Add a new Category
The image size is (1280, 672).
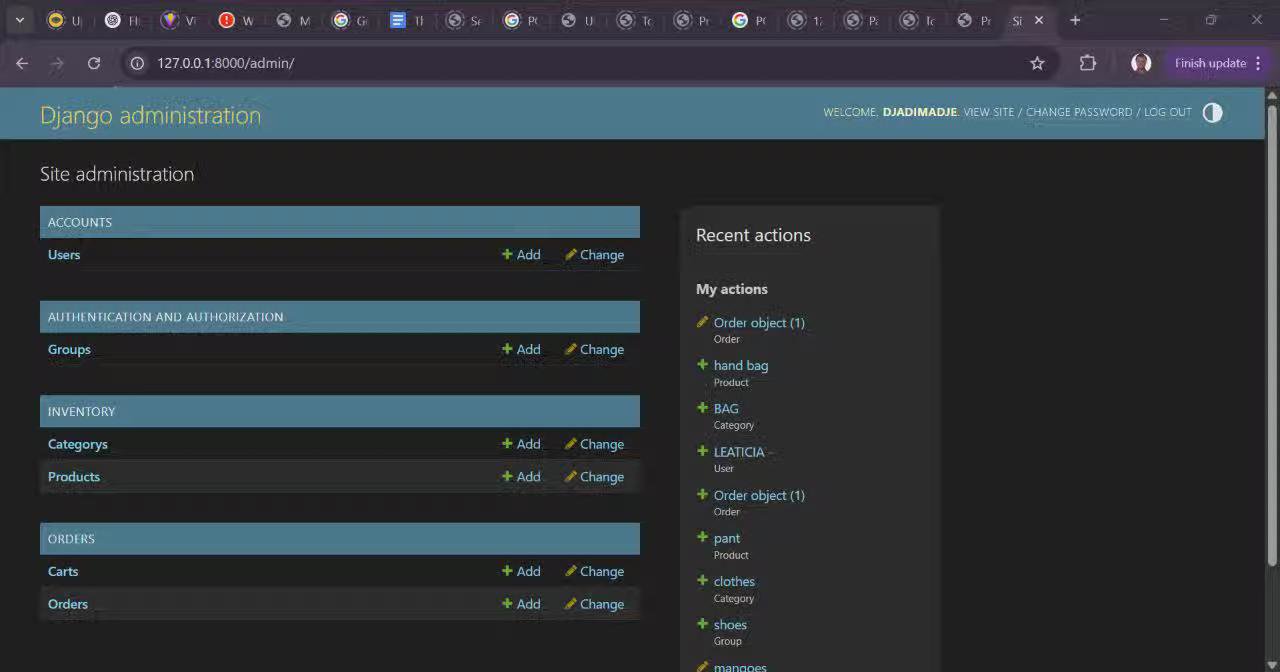[x=521, y=445]
